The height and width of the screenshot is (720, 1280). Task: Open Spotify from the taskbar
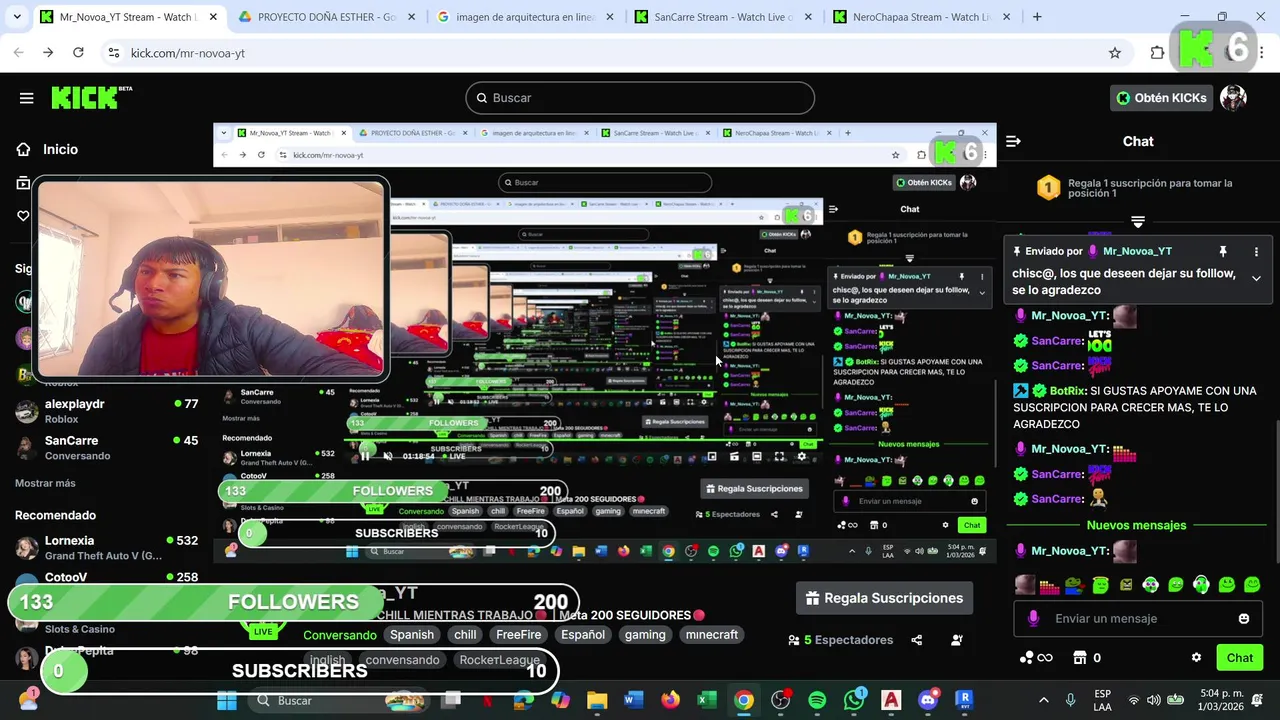pyautogui.click(x=817, y=701)
